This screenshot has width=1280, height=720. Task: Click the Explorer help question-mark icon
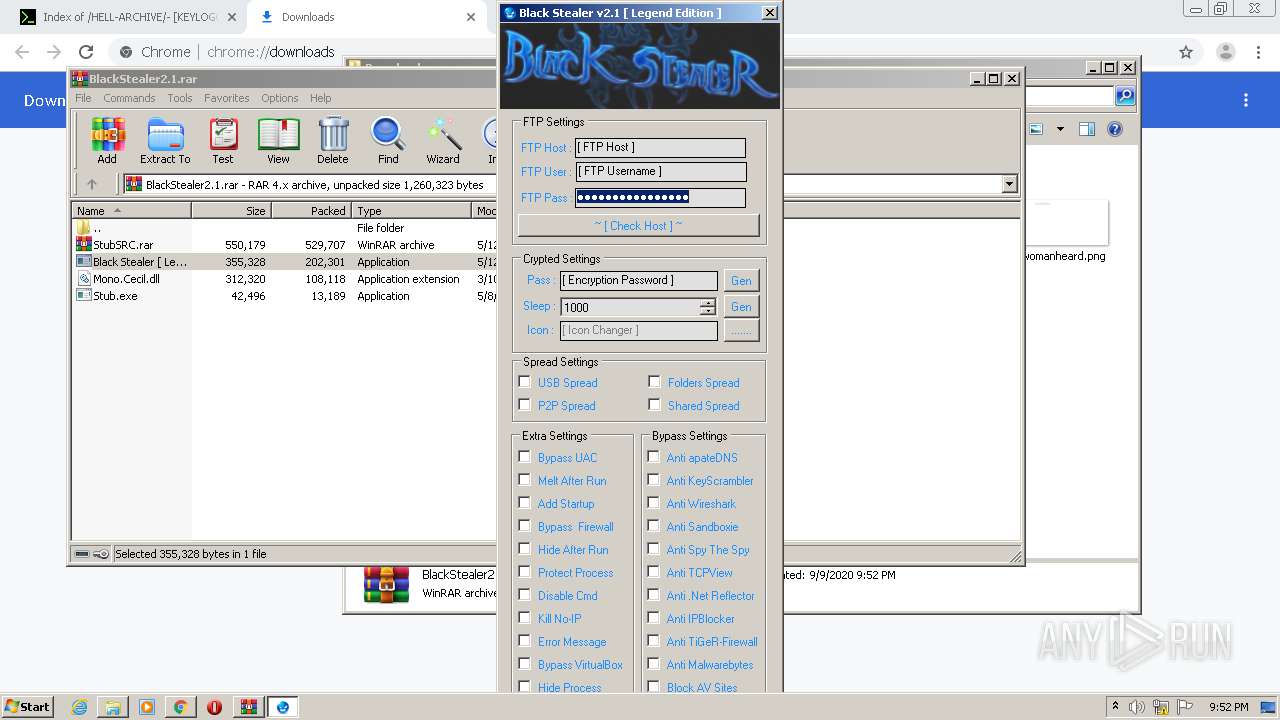tap(1115, 129)
